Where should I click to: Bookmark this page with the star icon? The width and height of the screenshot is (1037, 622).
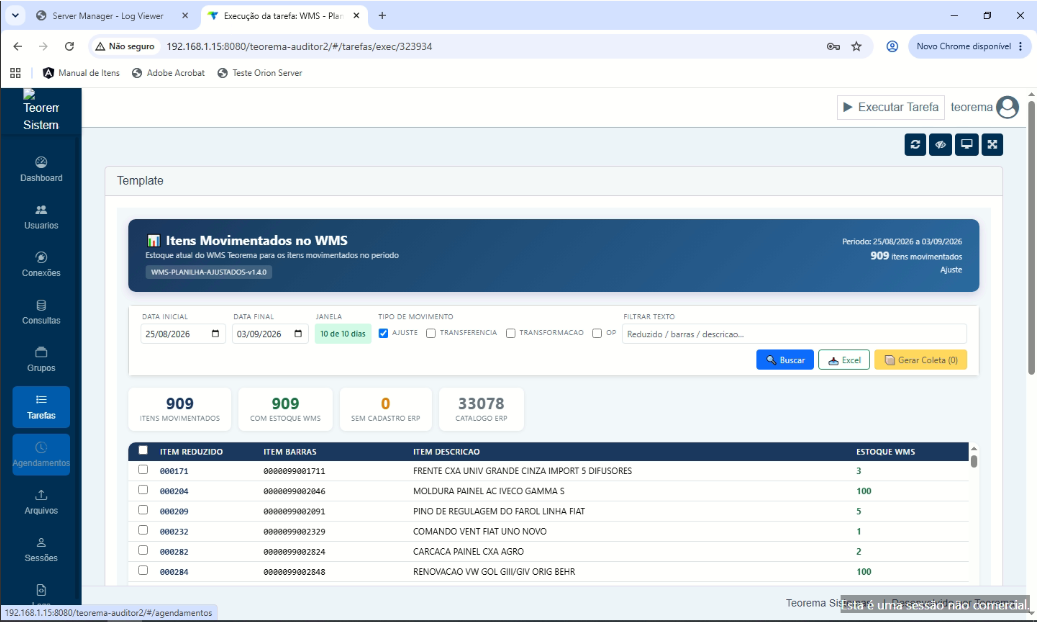point(856,46)
